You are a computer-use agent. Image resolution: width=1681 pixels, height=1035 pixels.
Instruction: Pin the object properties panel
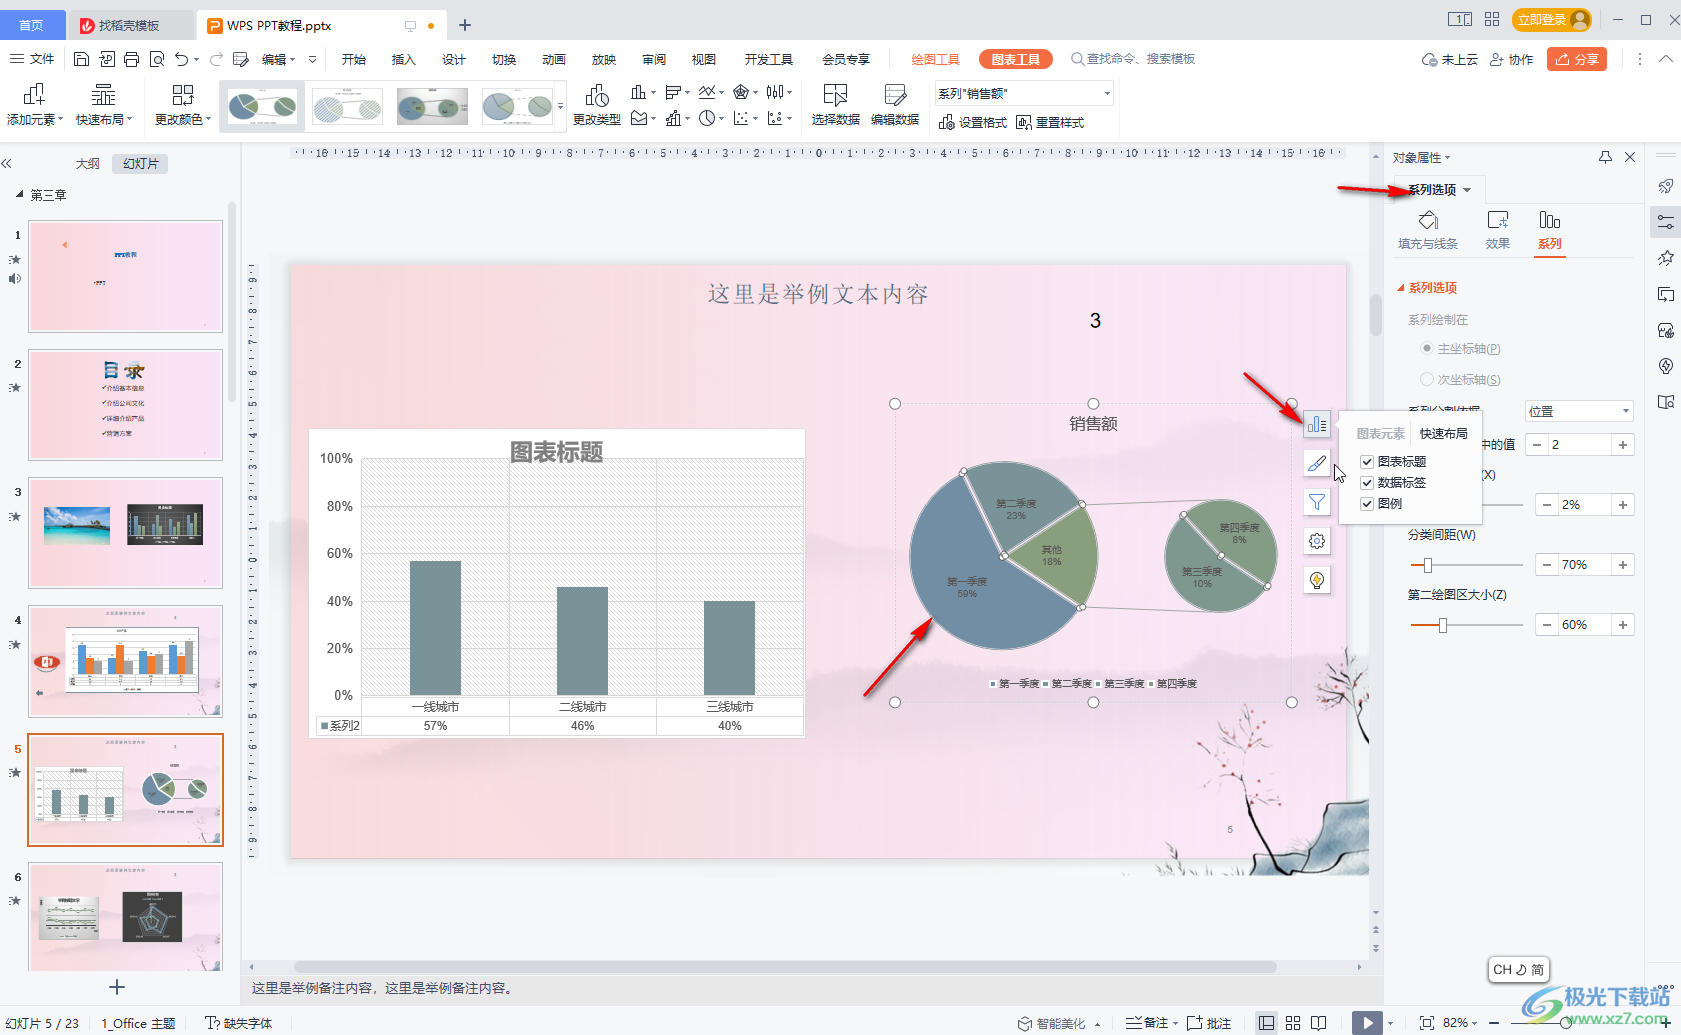(x=1605, y=157)
